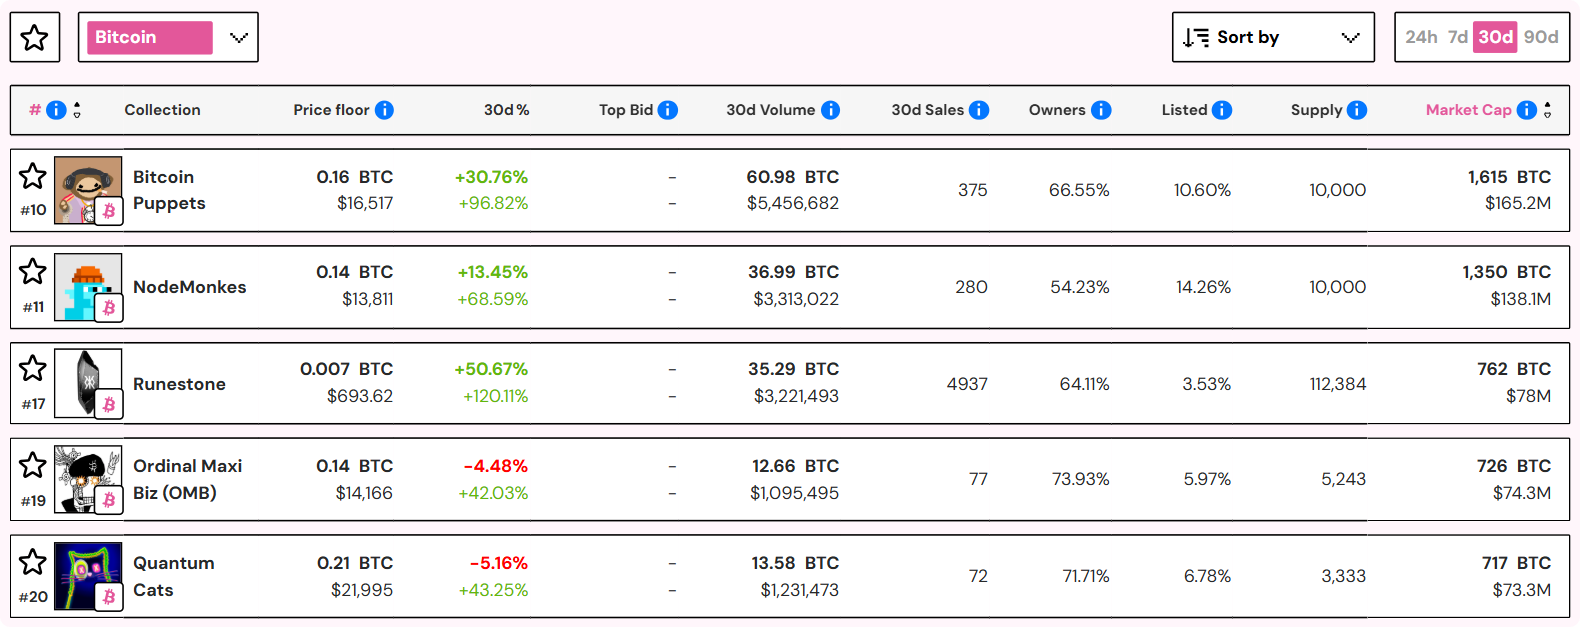
Task: Click the Ordinal Maxi Biz thumbnail image
Action: point(88,479)
